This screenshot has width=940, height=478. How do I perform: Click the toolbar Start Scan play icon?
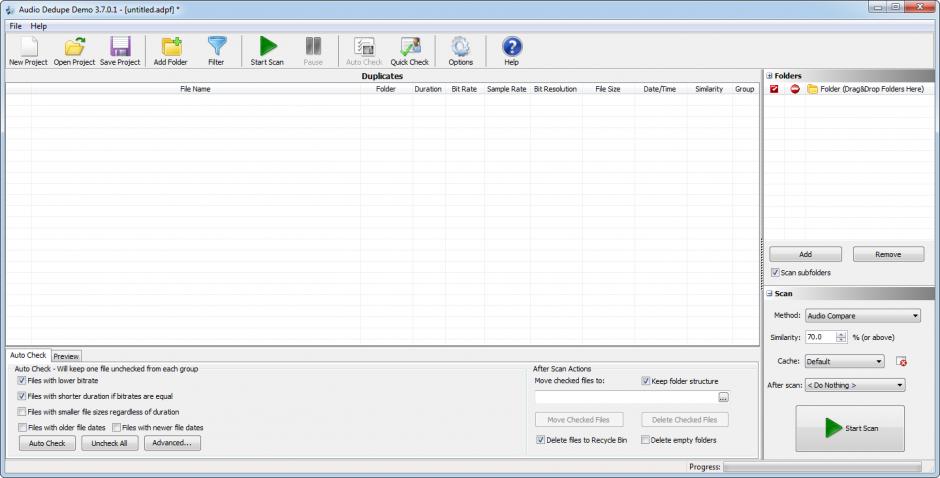267,47
